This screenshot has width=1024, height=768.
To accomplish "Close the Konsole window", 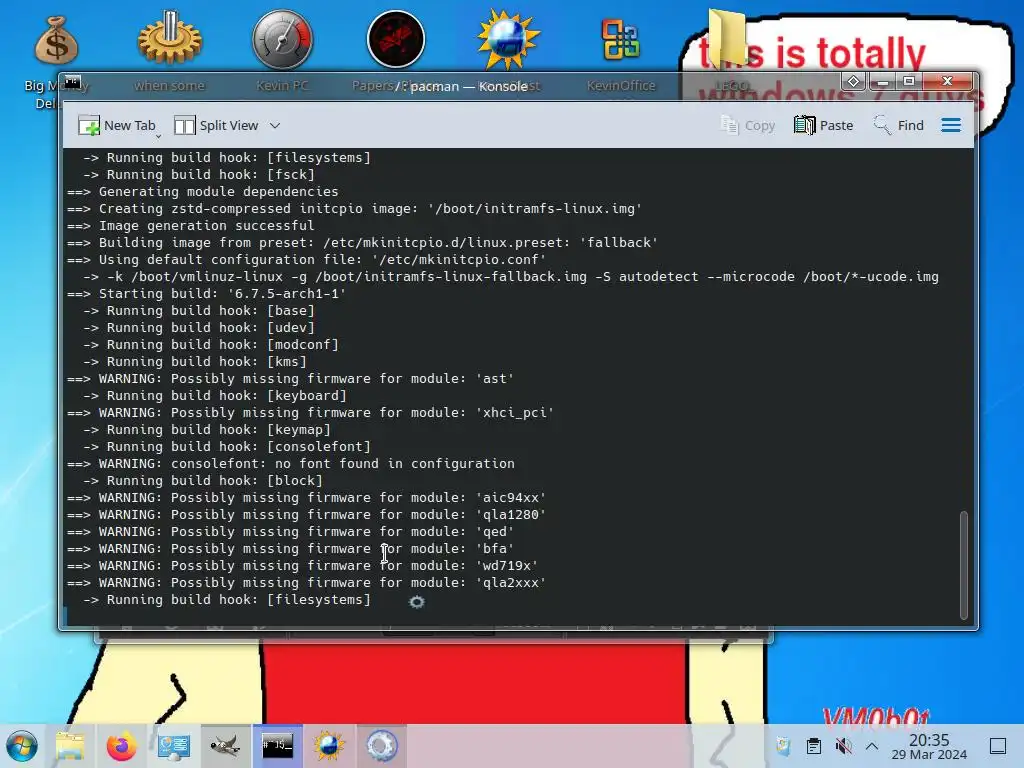I will 948,82.
